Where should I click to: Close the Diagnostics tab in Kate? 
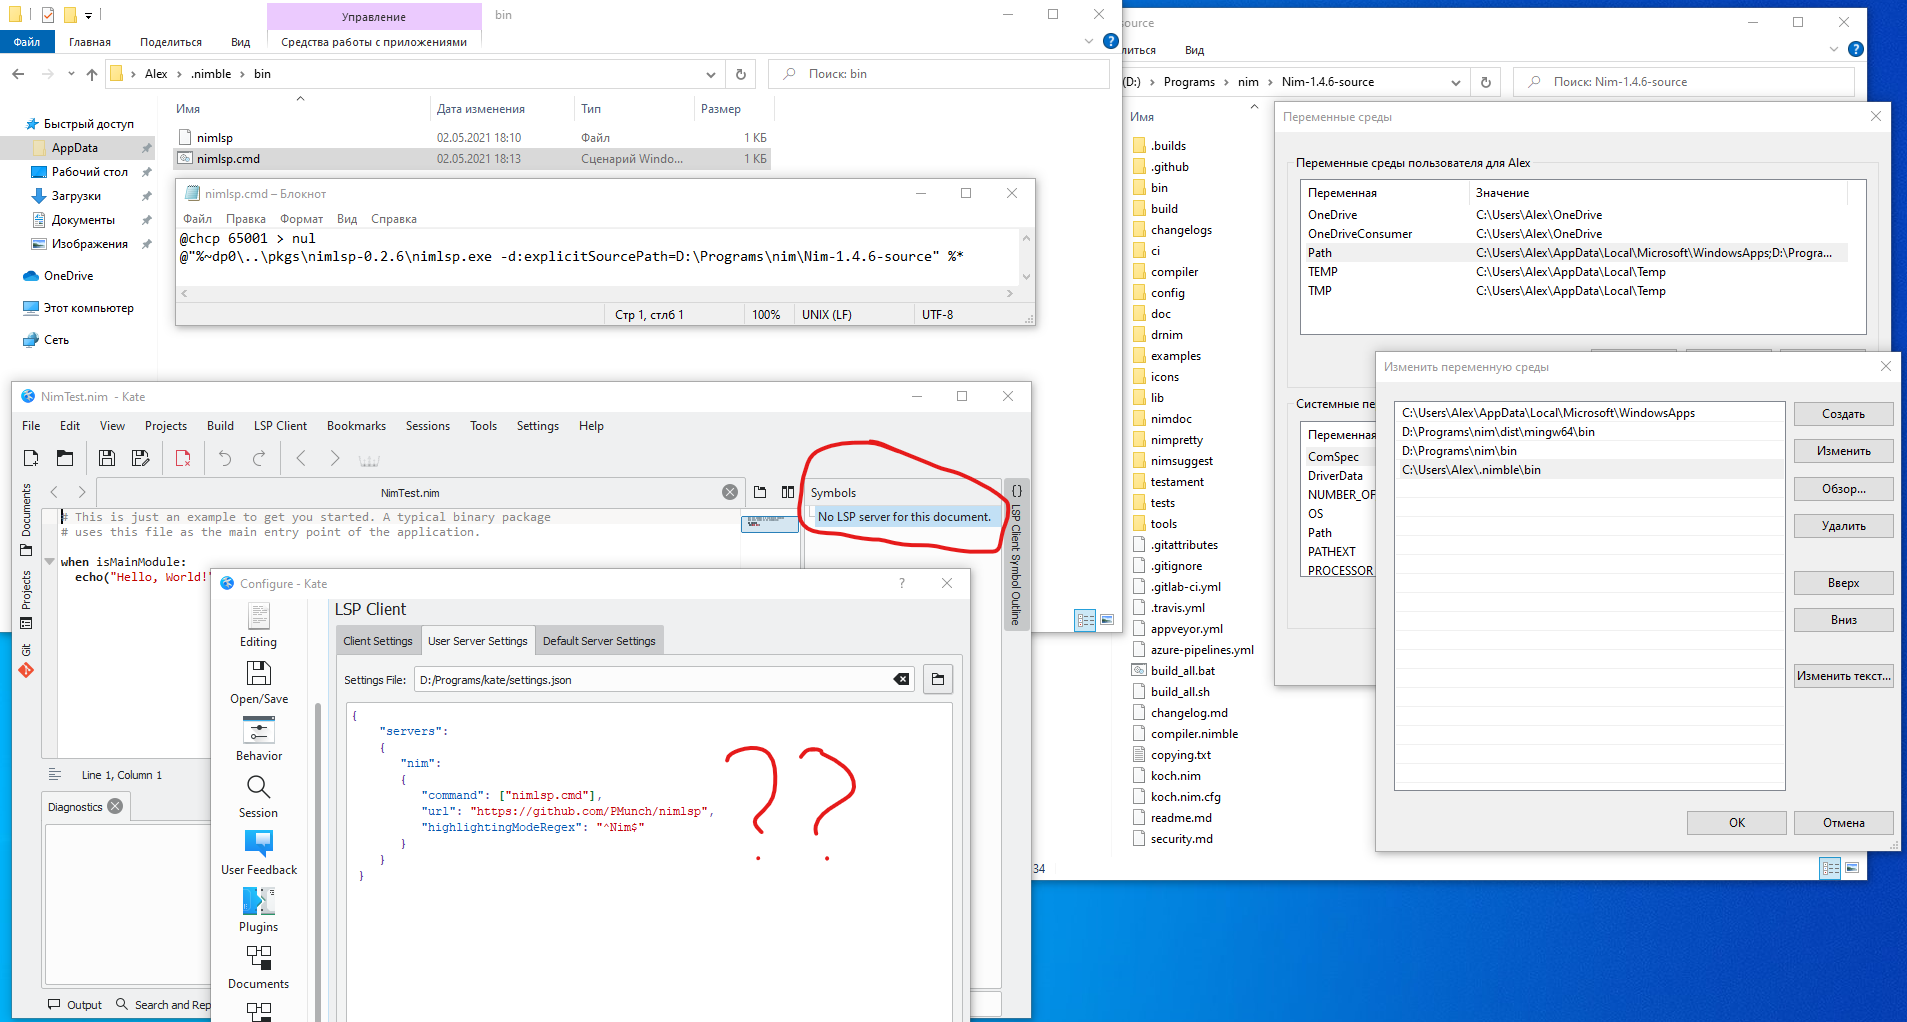click(x=115, y=806)
